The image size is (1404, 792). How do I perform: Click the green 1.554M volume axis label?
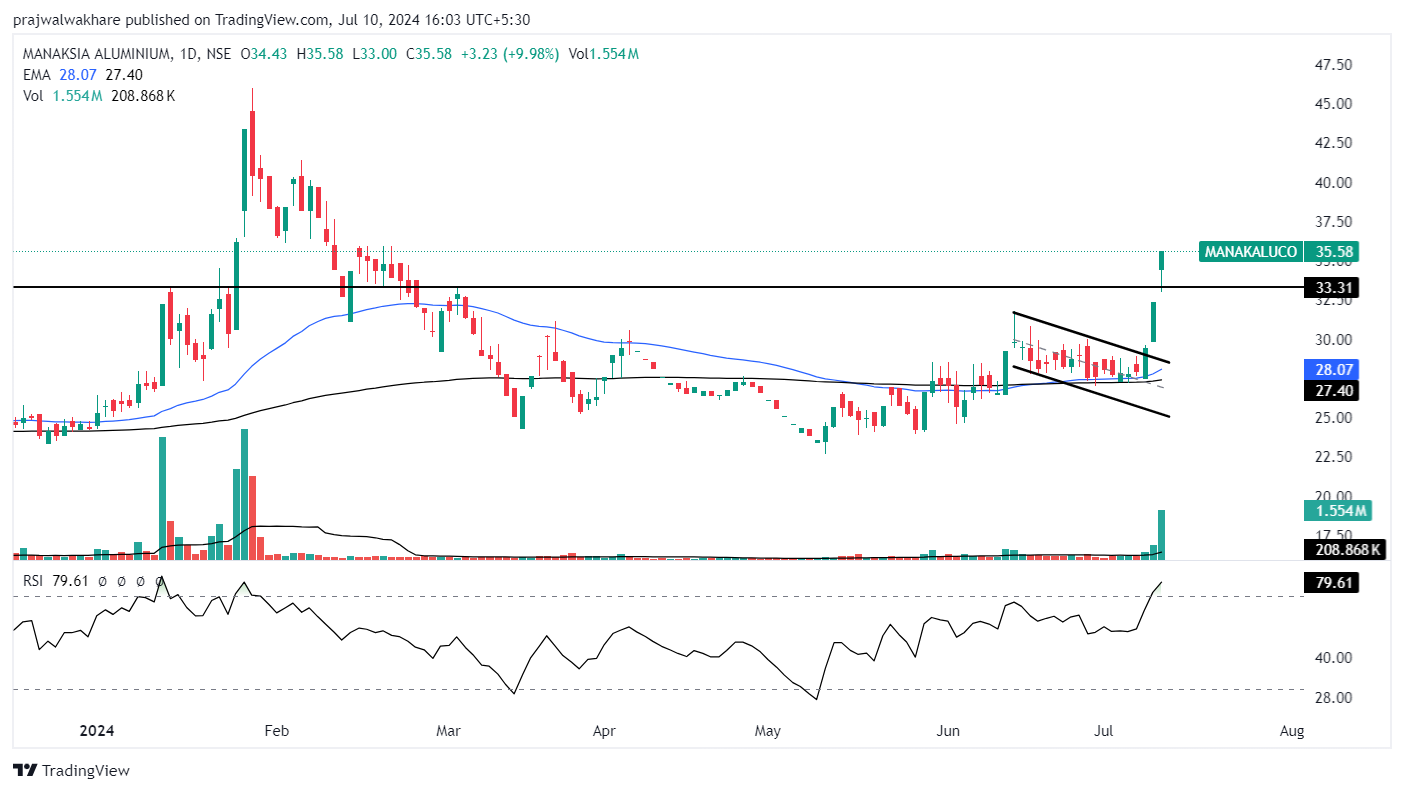tap(1335, 511)
